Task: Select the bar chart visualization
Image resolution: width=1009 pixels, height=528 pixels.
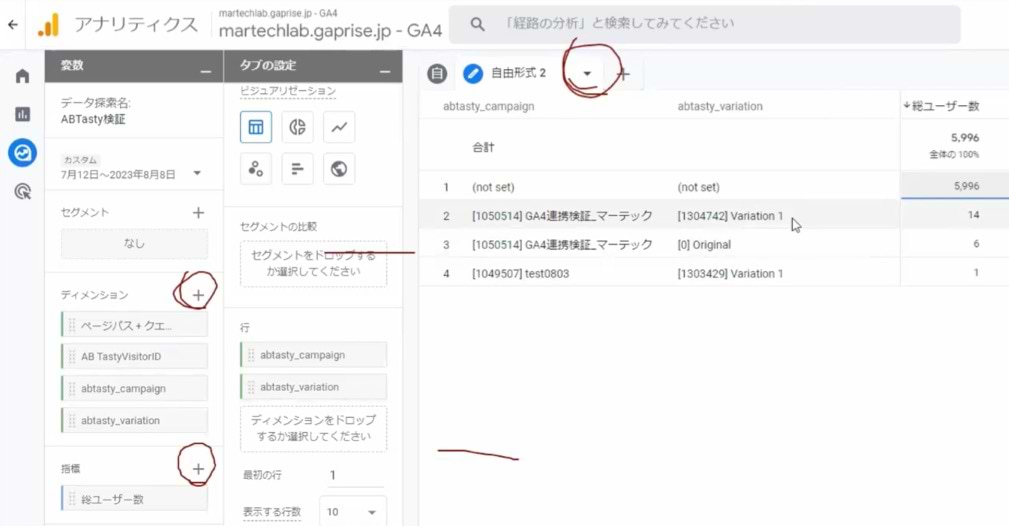Action: (x=297, y=168)
